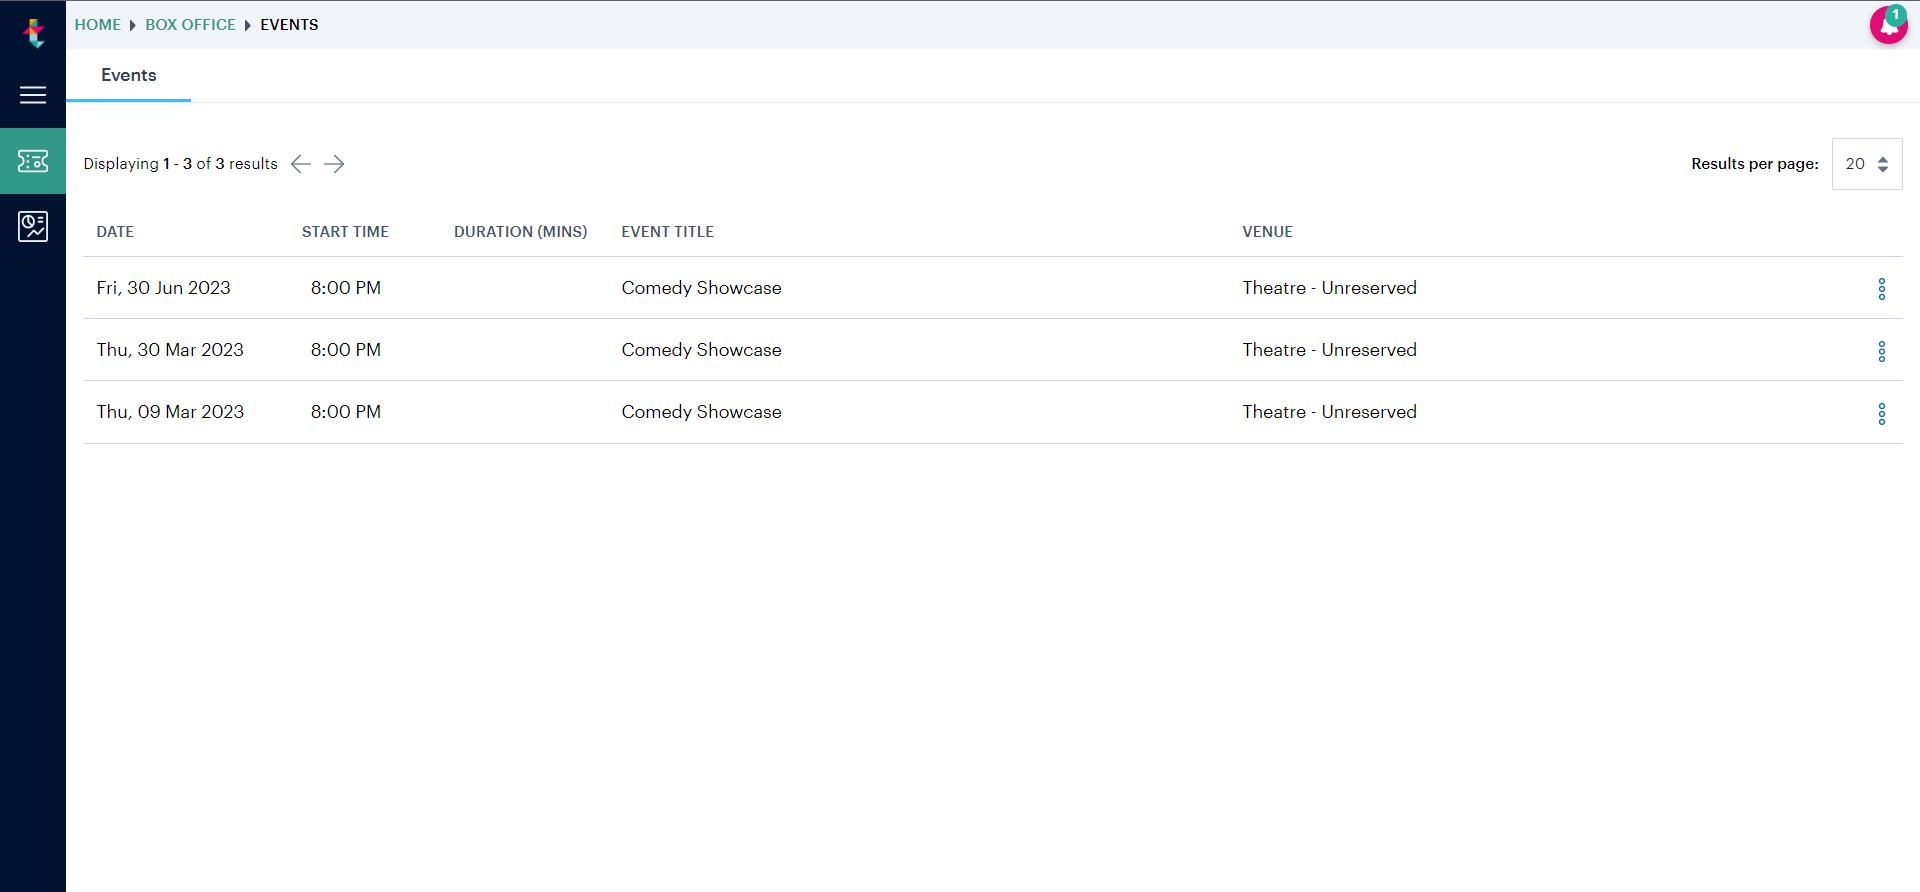Screen dimensions: 1920x892
Task: Click DURATION (MINS) column header
Action: tap(520, 232)
